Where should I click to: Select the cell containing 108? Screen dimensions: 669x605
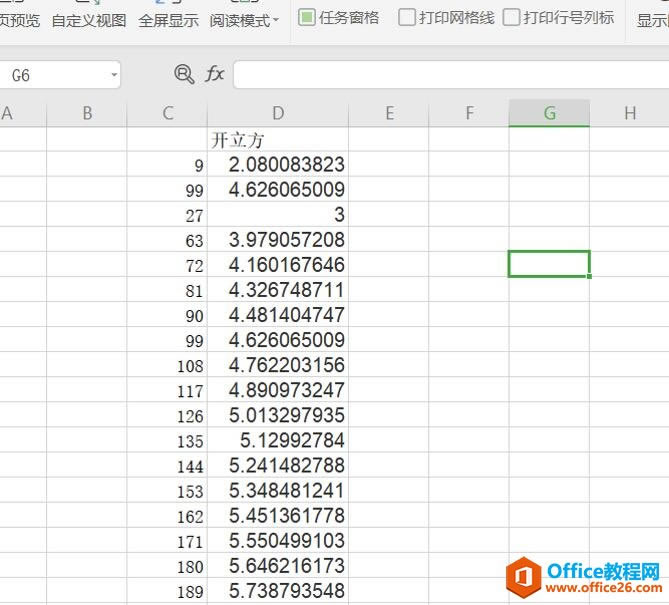pyautogui.click(x=167, y=365)
